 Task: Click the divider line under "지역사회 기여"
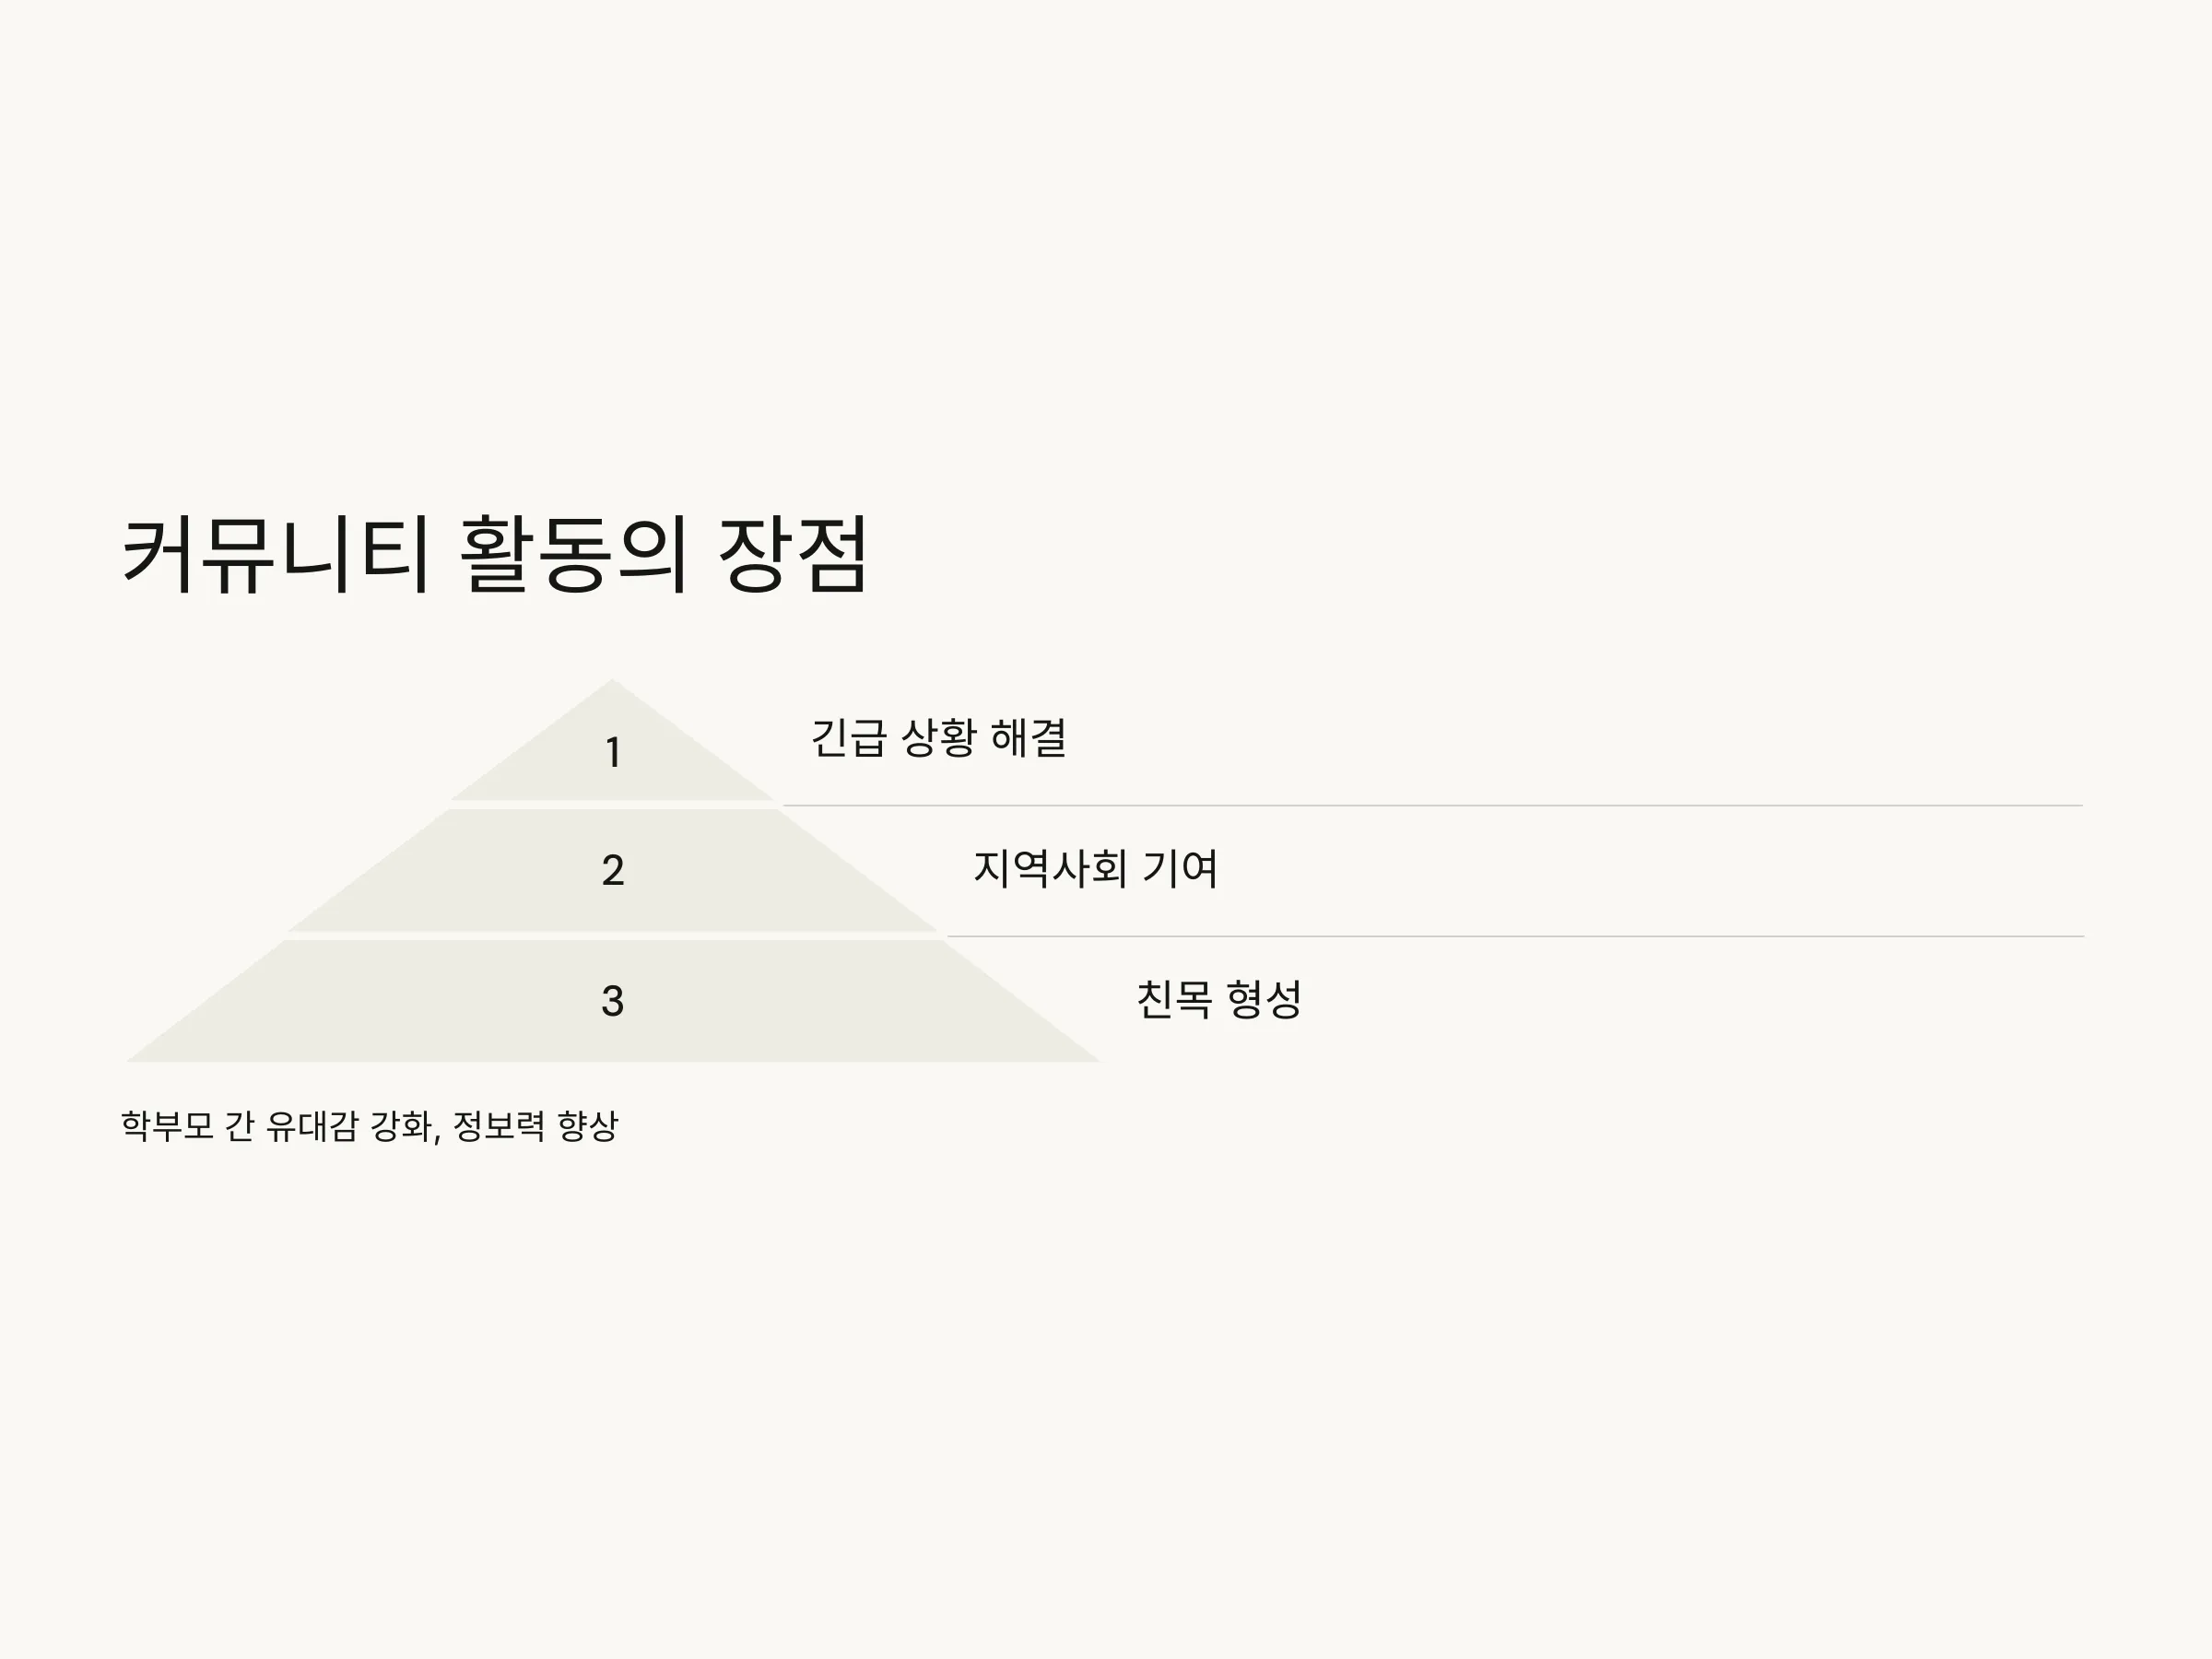pos(1515,936)
